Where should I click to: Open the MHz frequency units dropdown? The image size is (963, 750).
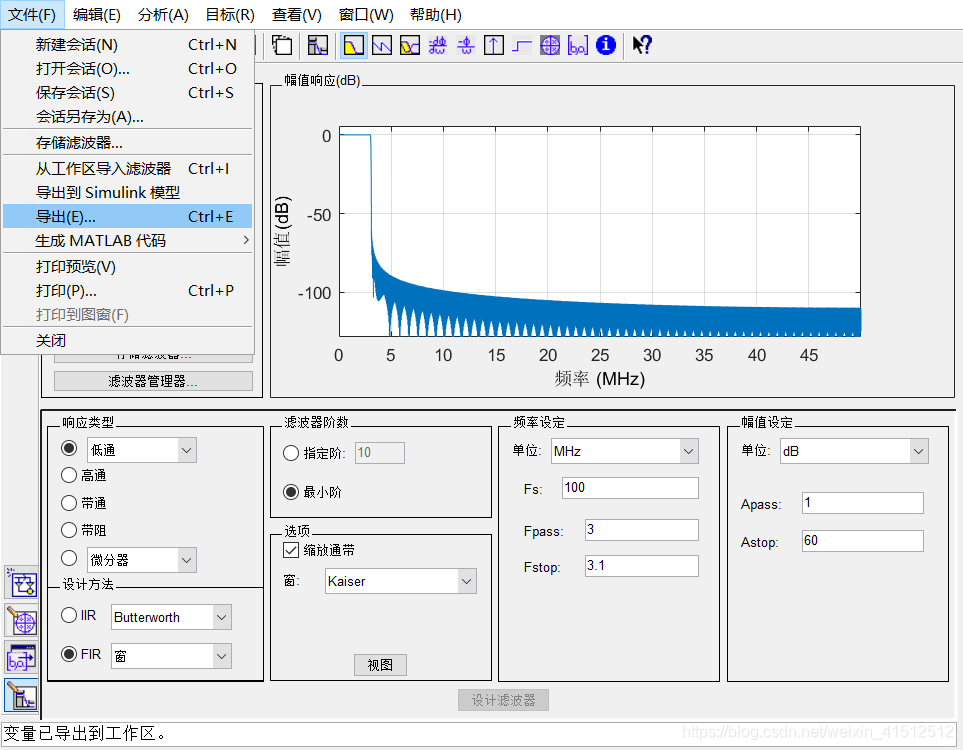pos(625,451)
